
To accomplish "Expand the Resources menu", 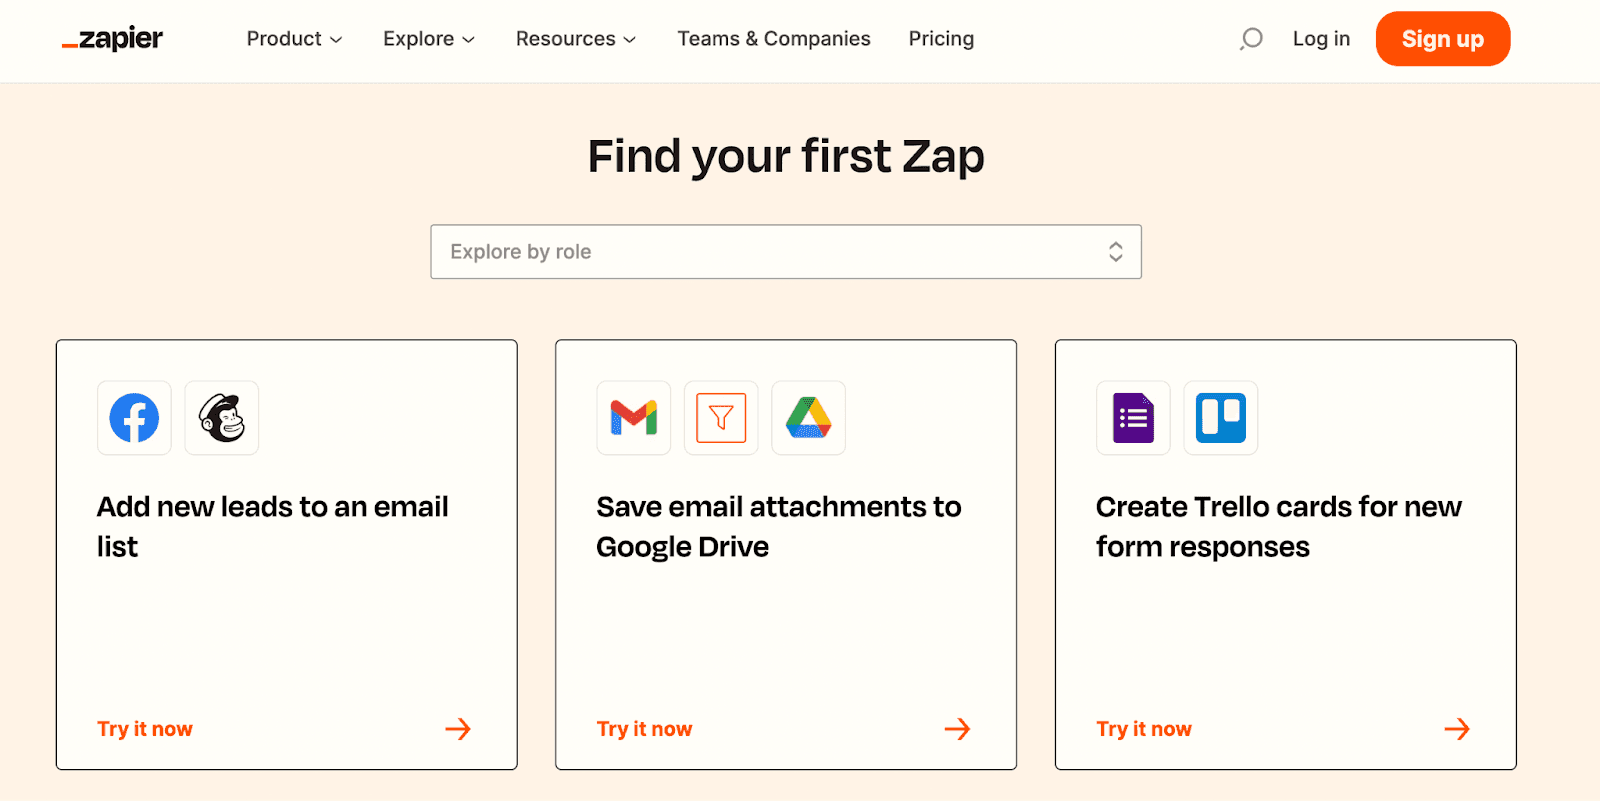I will click(x=575, y=39).
